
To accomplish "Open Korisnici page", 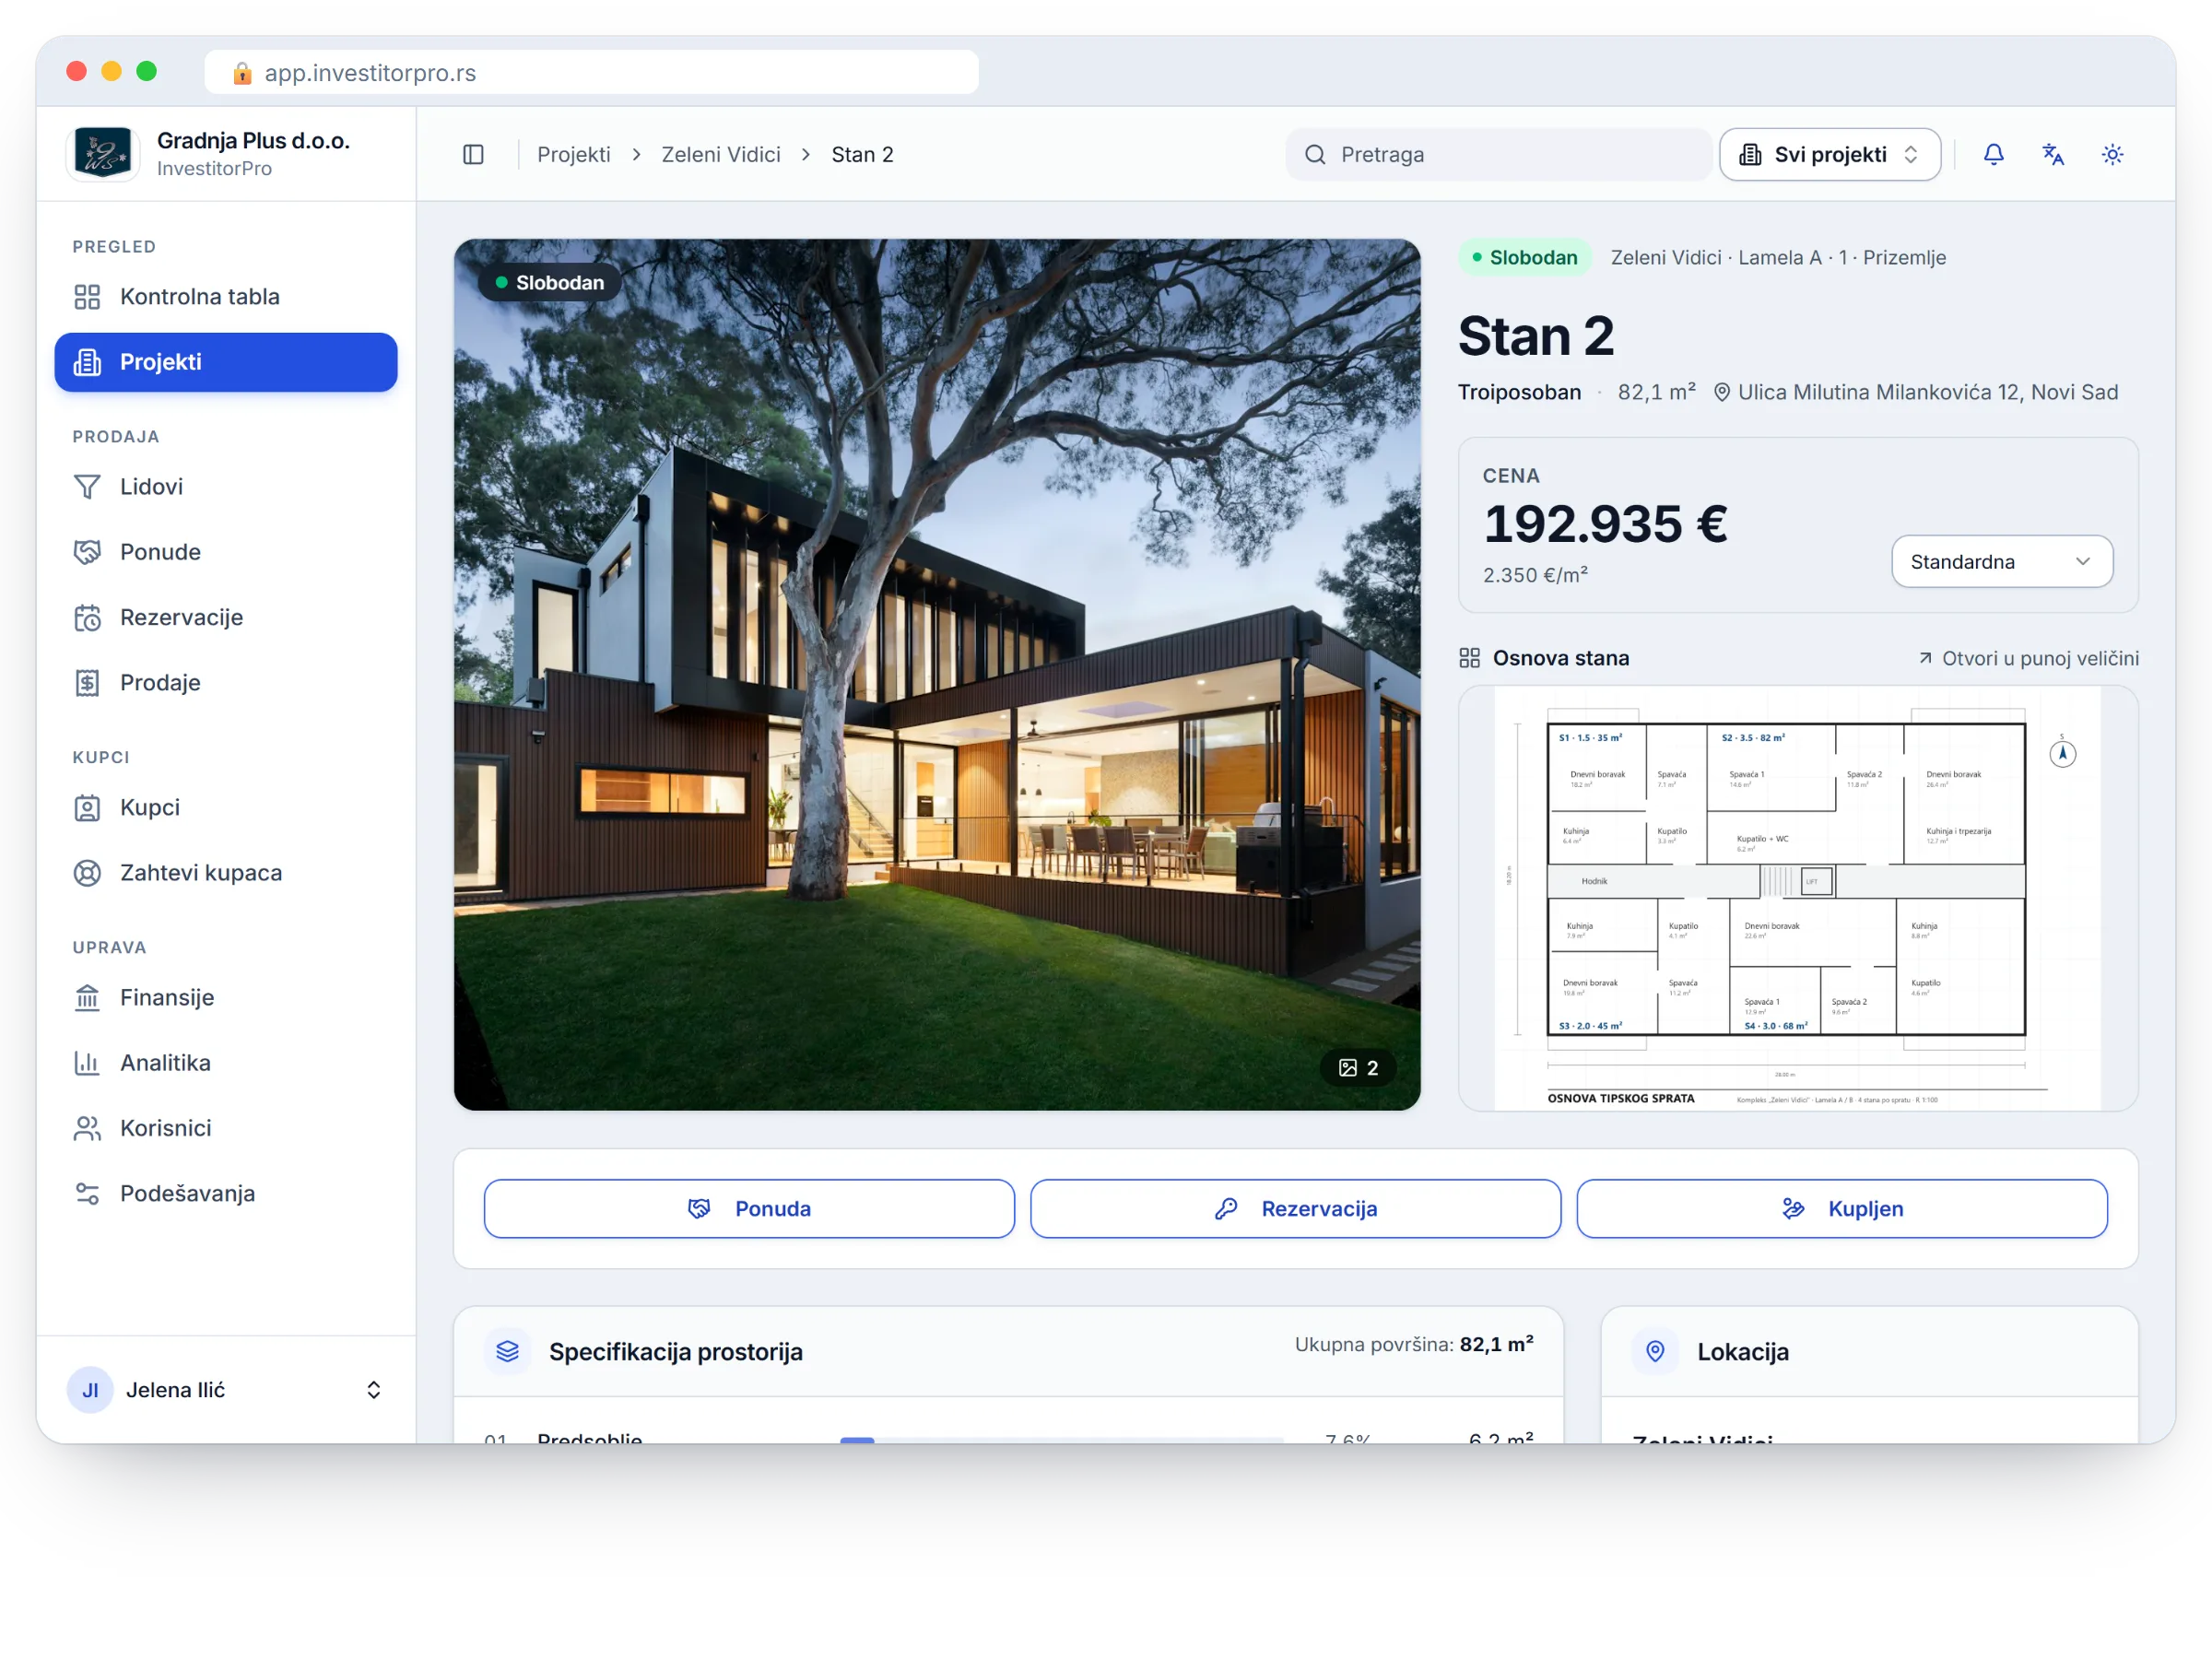I will tap(226, 1128).
